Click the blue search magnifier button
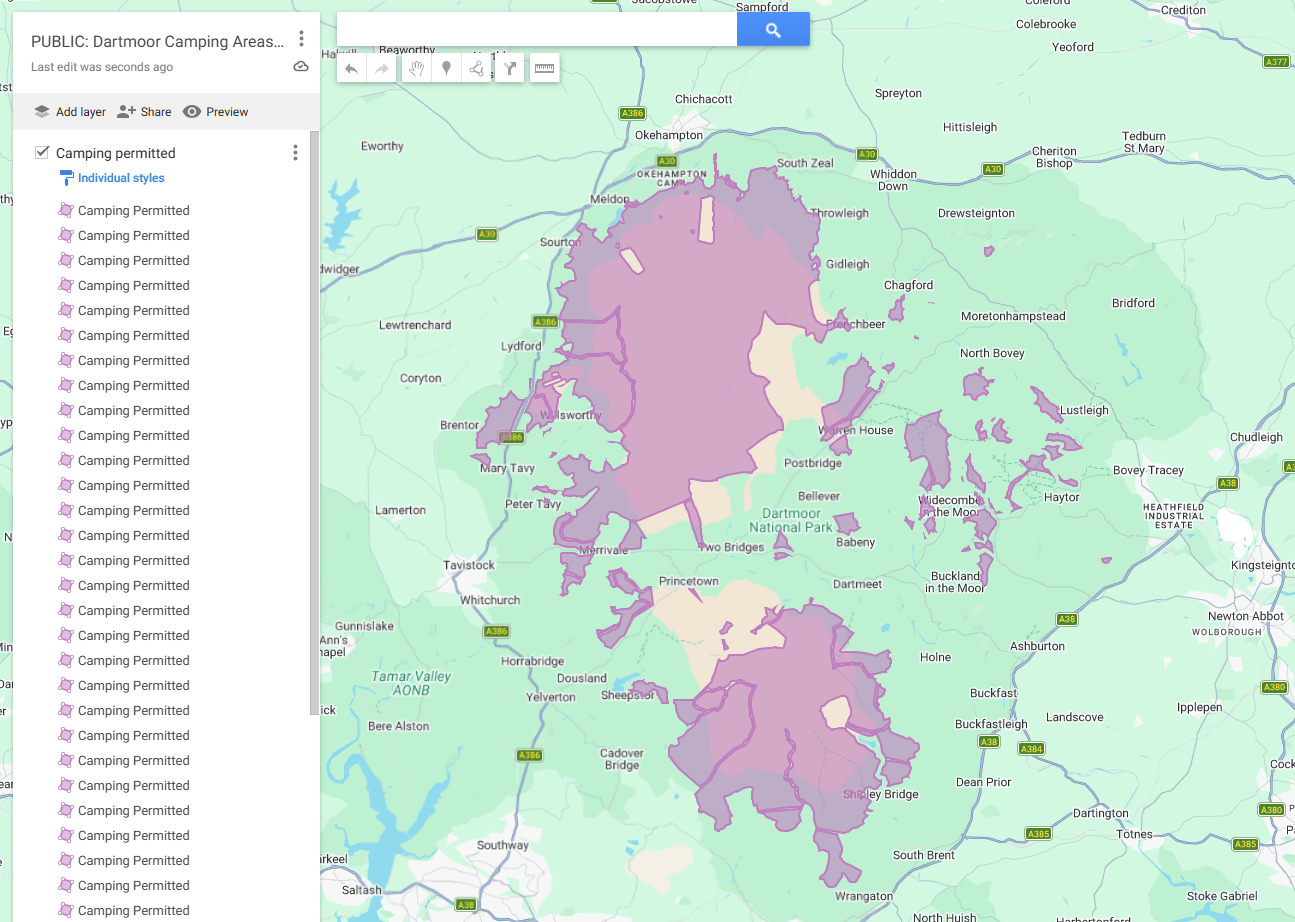 (x=773, y=30)
